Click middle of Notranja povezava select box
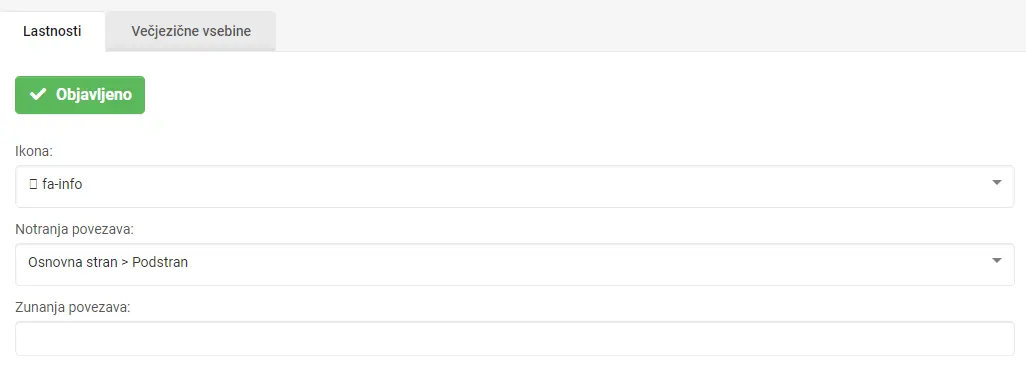 (515, 264)
